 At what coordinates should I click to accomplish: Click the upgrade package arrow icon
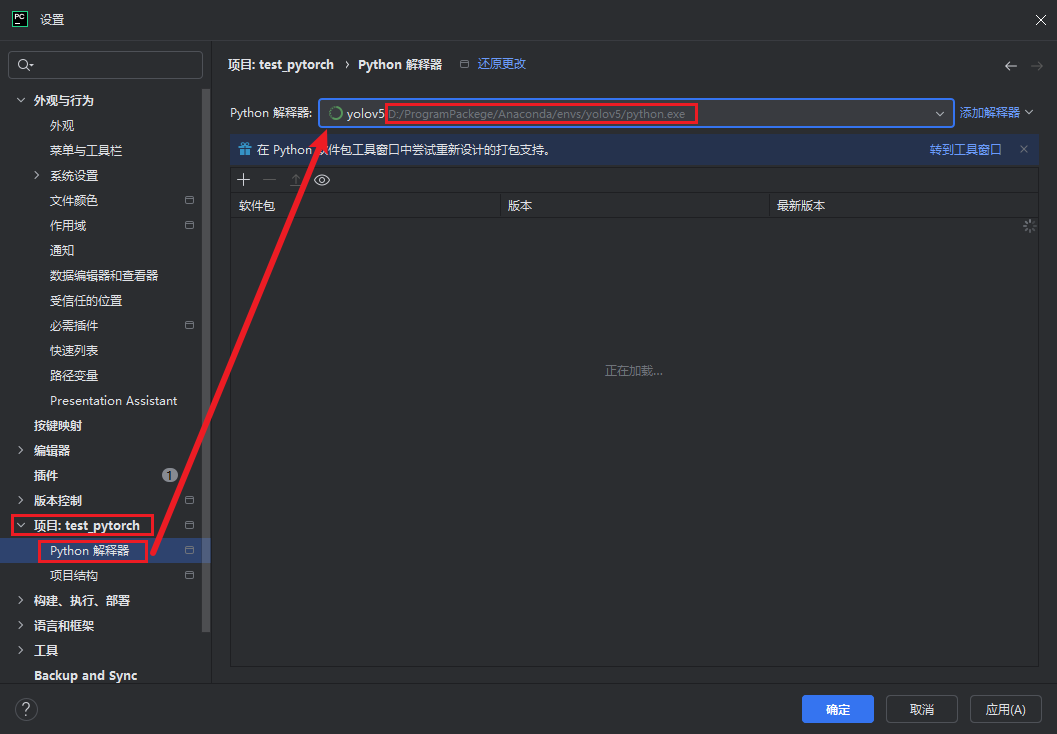[x=295, y=180]
